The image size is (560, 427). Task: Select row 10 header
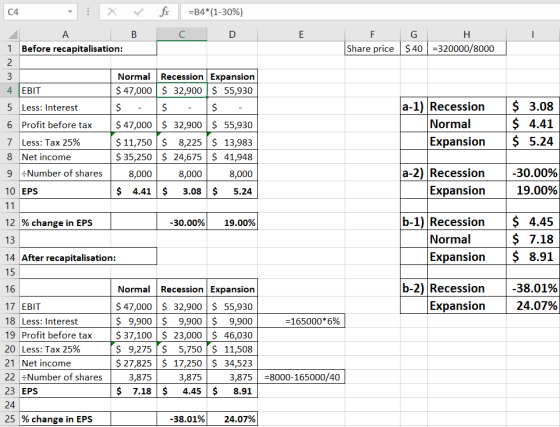[x=10, y=191]
